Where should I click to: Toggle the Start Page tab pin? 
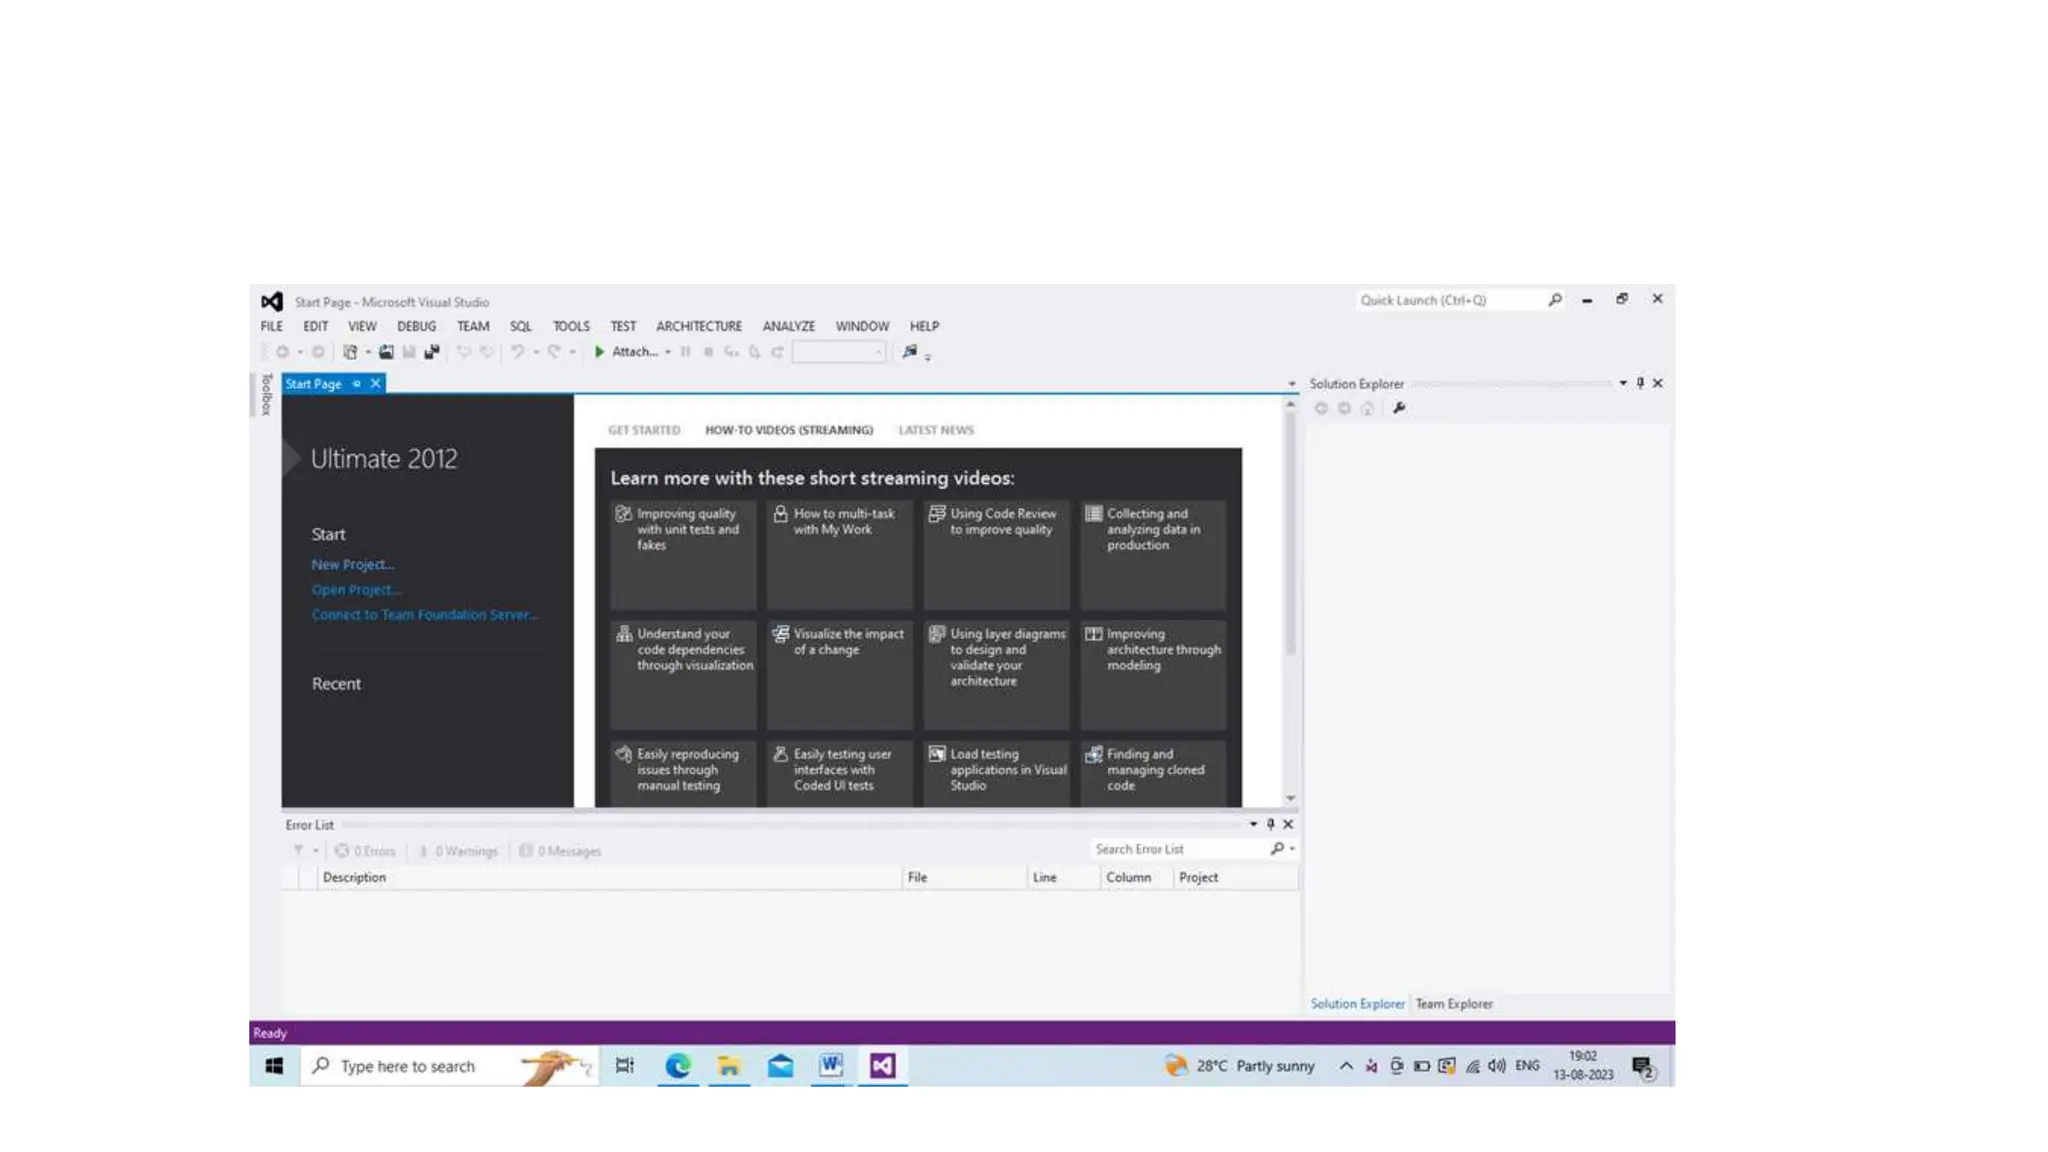357,384
